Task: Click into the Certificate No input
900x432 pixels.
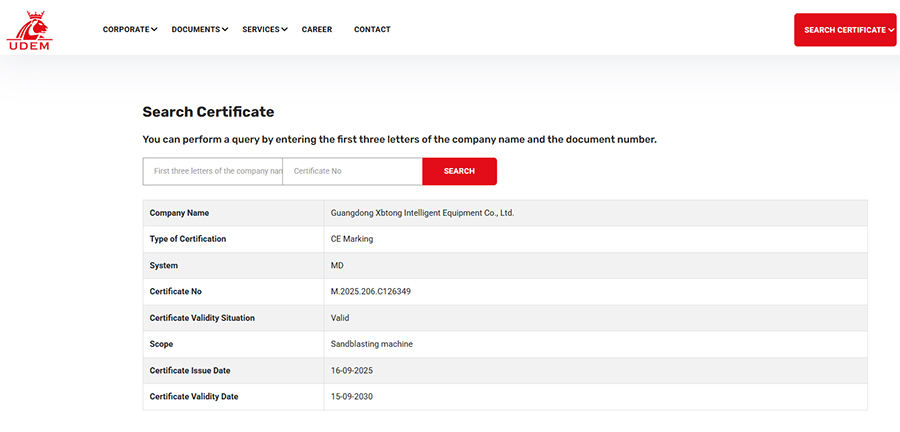Action: click(352, 171)
